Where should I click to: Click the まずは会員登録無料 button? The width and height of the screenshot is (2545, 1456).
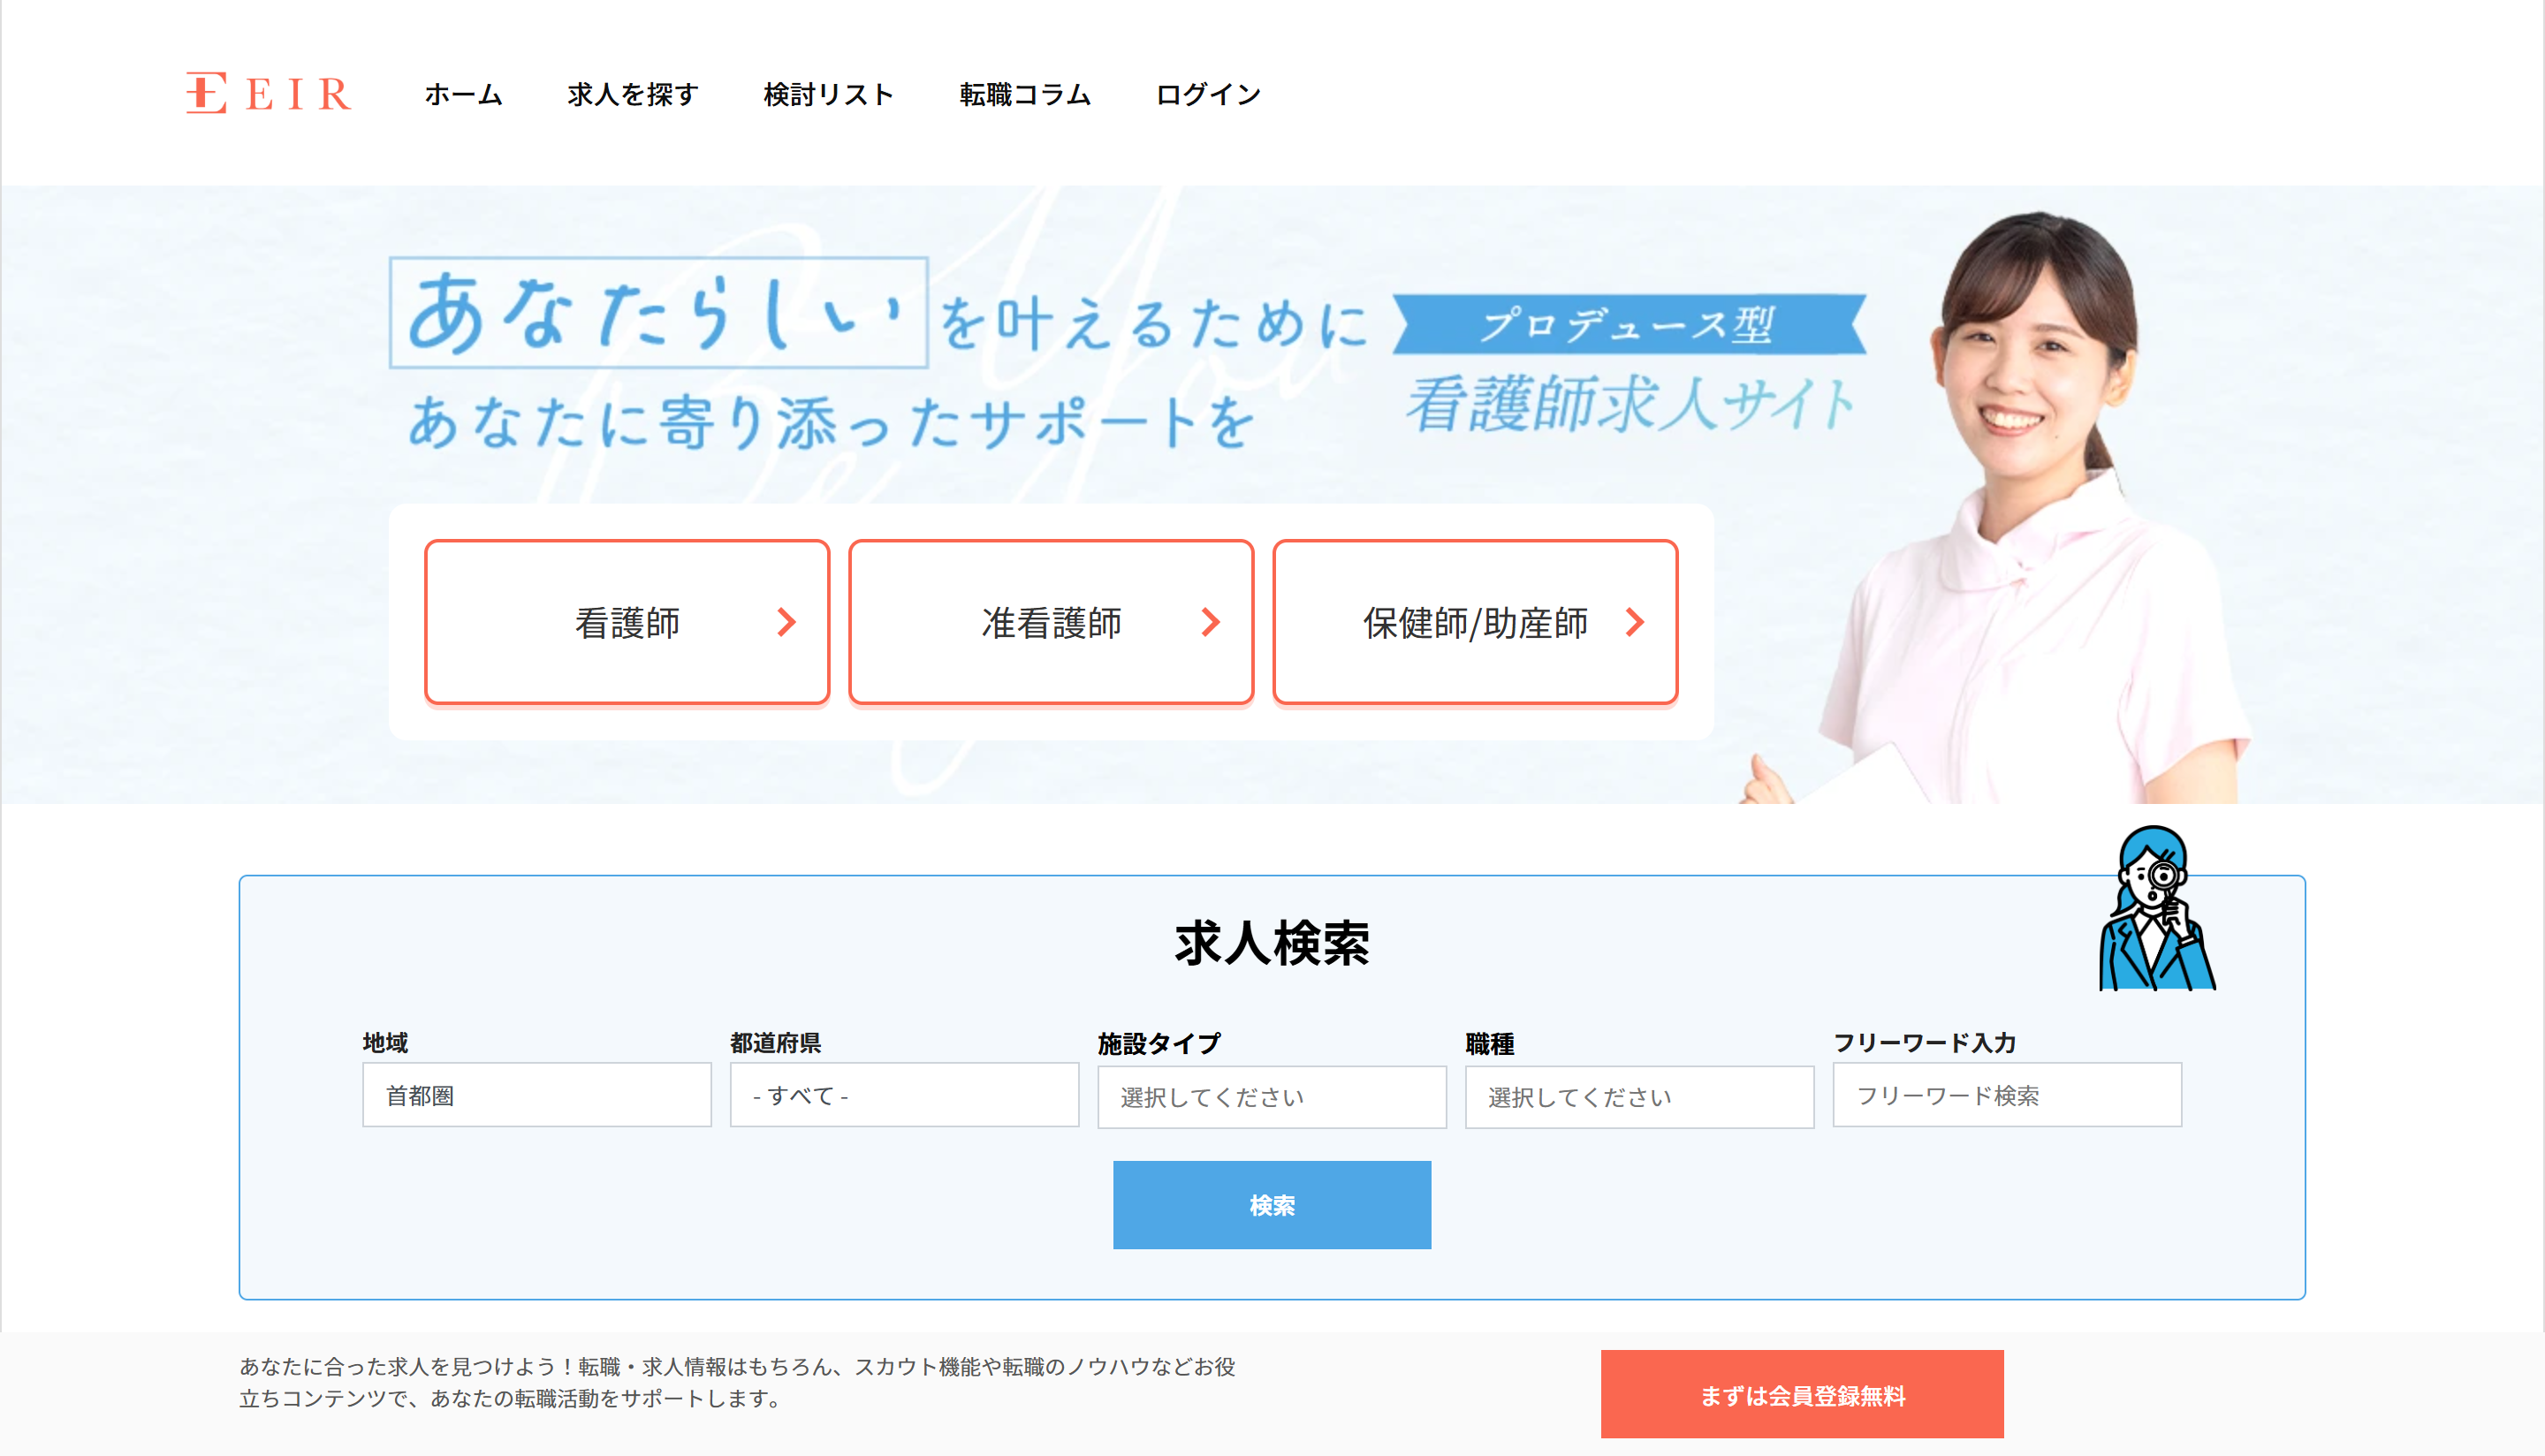1801,1394
